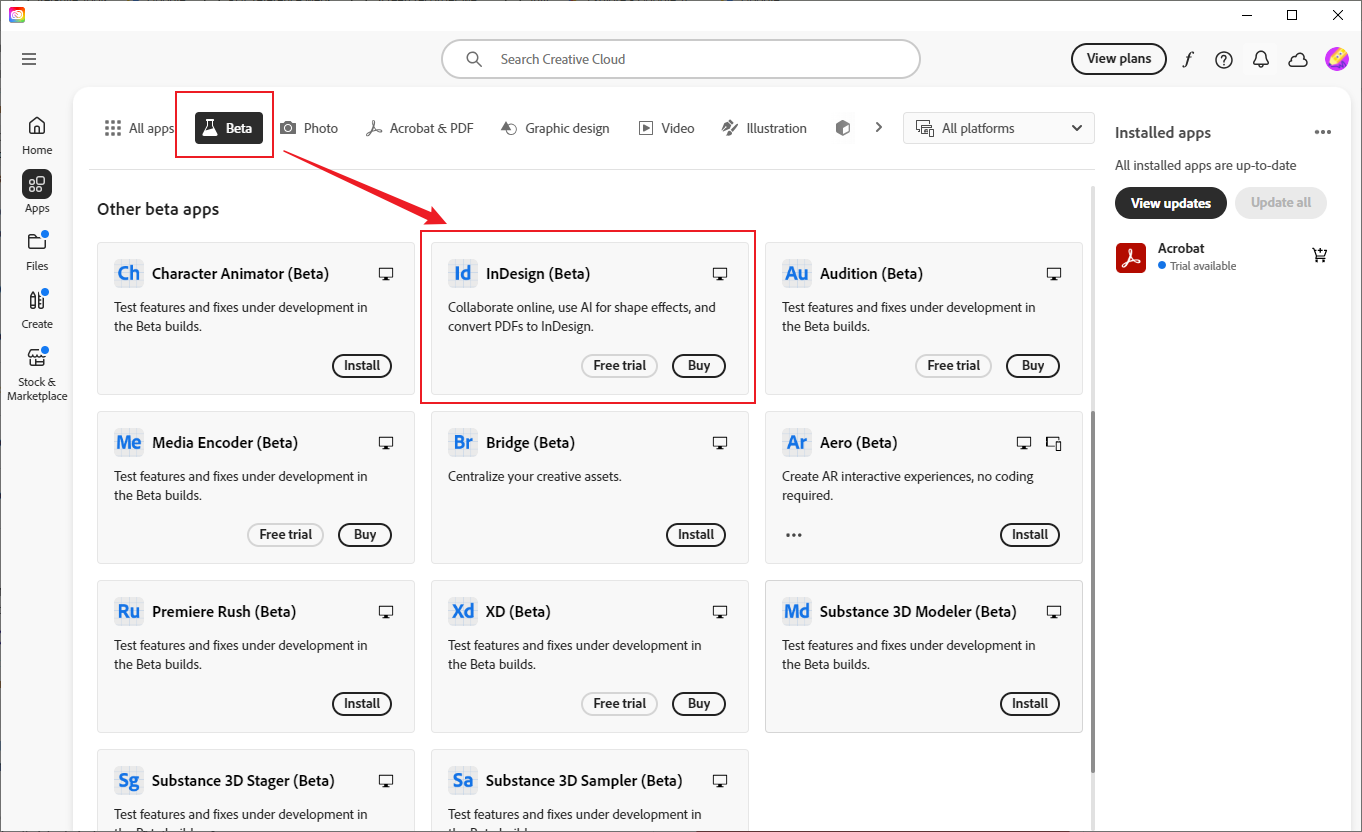Start Audition (Beta) Free trial
Viewport: 1362px width, 832px height.
pos(954,366)
